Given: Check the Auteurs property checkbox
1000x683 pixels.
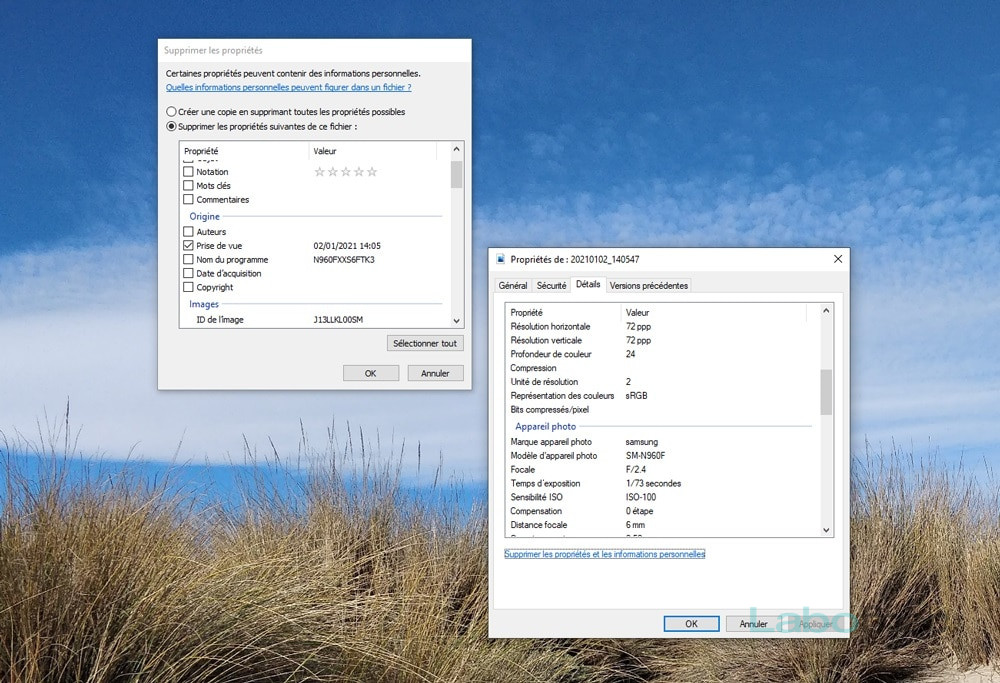Looking at the screenshot, I should [x=188, y=231].
